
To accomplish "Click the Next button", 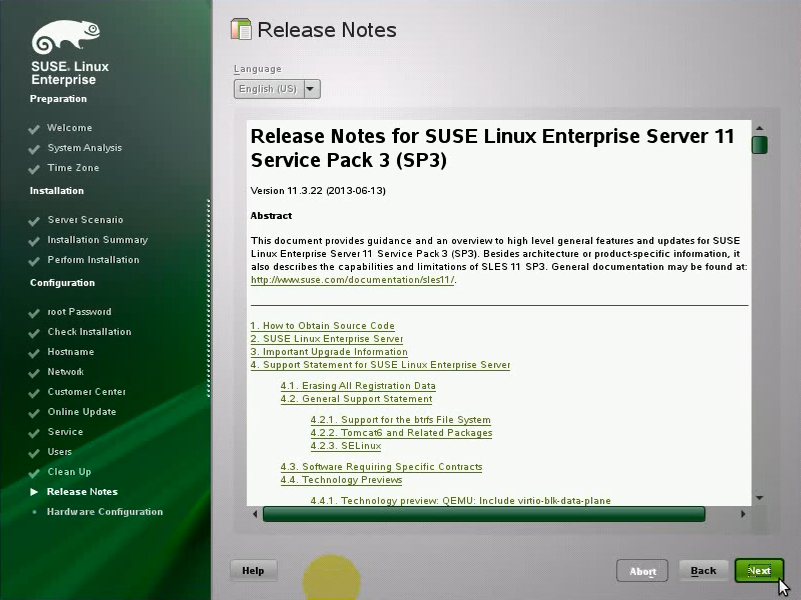I will click(x=759, y=570).
